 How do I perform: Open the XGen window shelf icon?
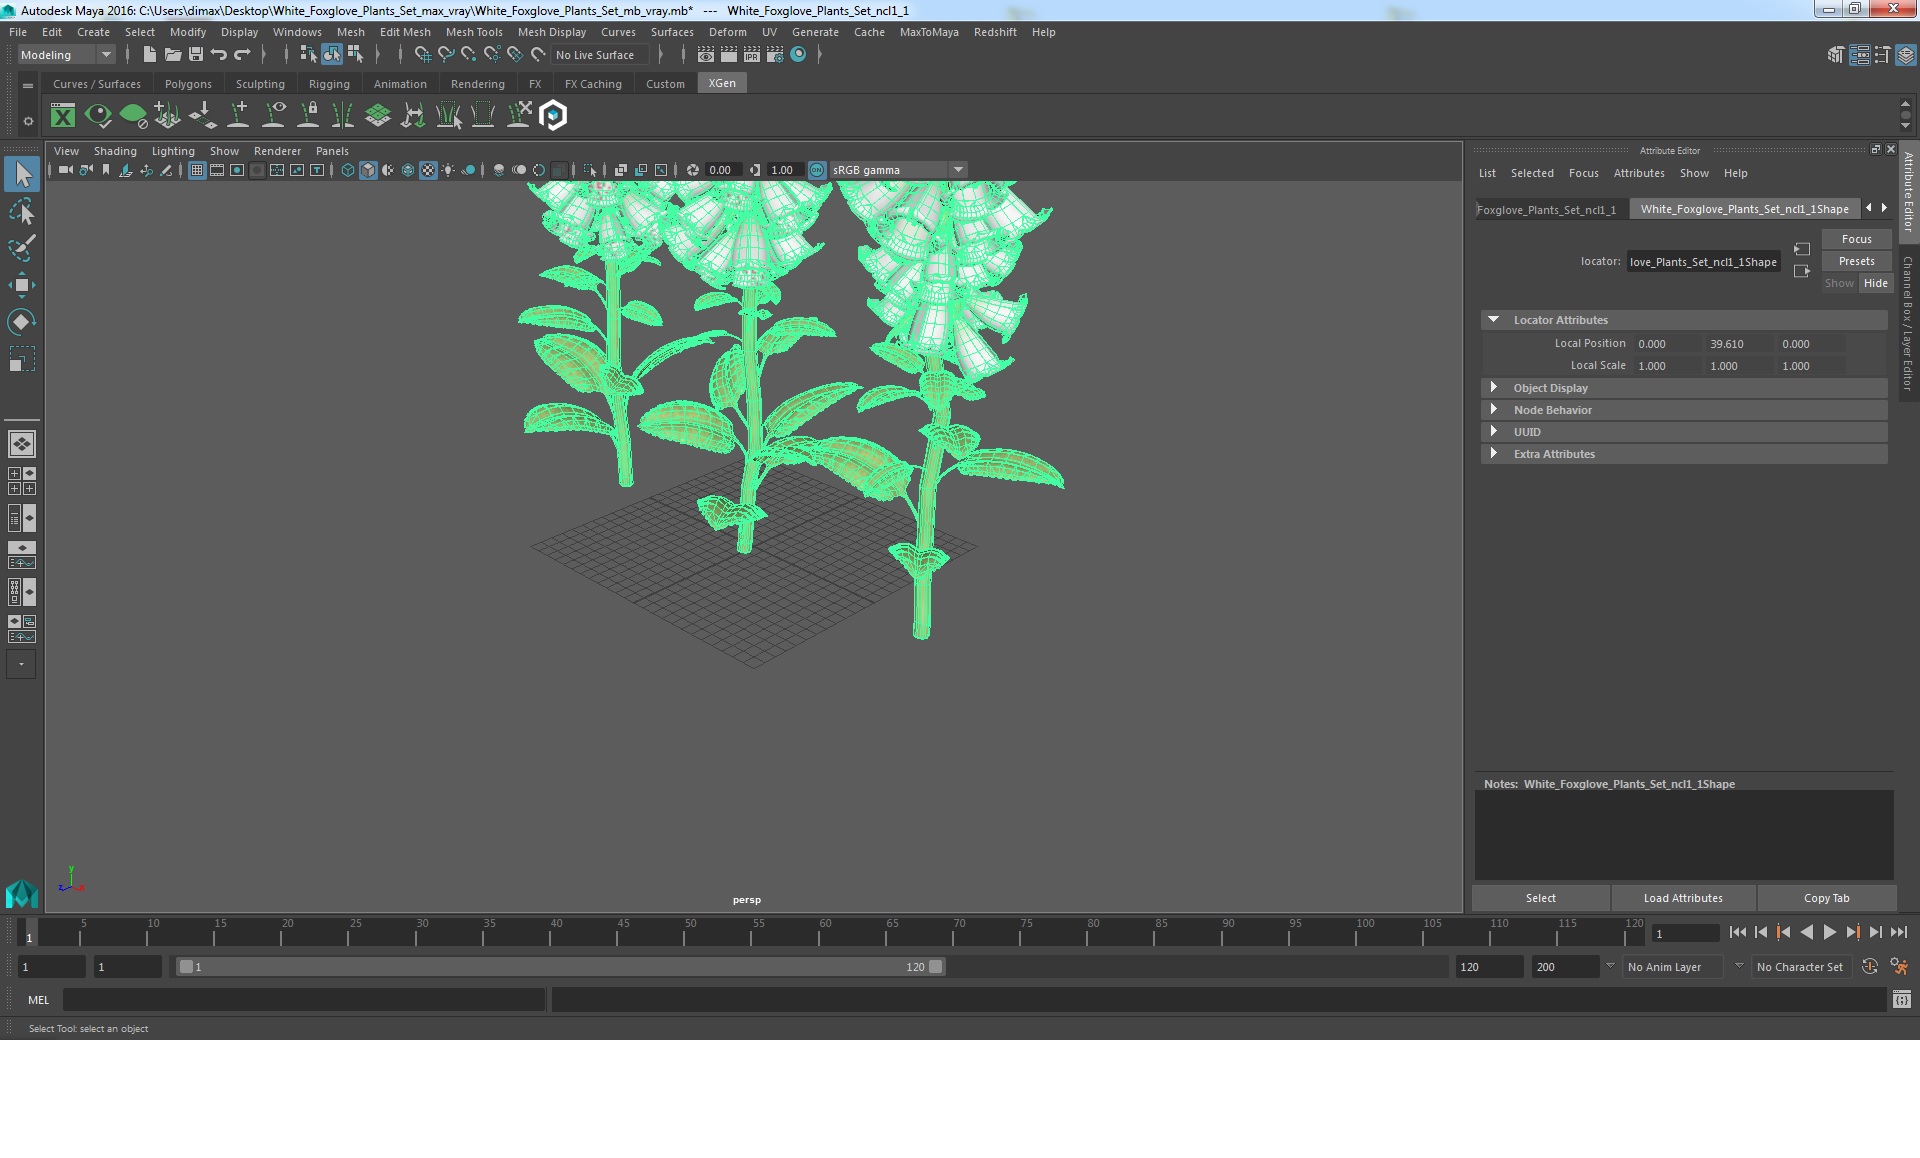tap(63, 116)
